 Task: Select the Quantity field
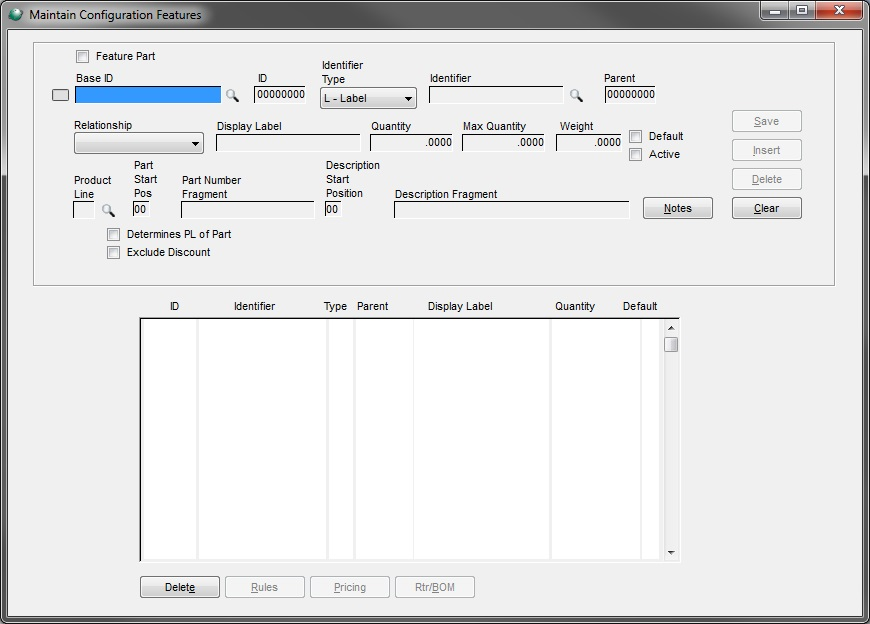(x=411, y=143)
